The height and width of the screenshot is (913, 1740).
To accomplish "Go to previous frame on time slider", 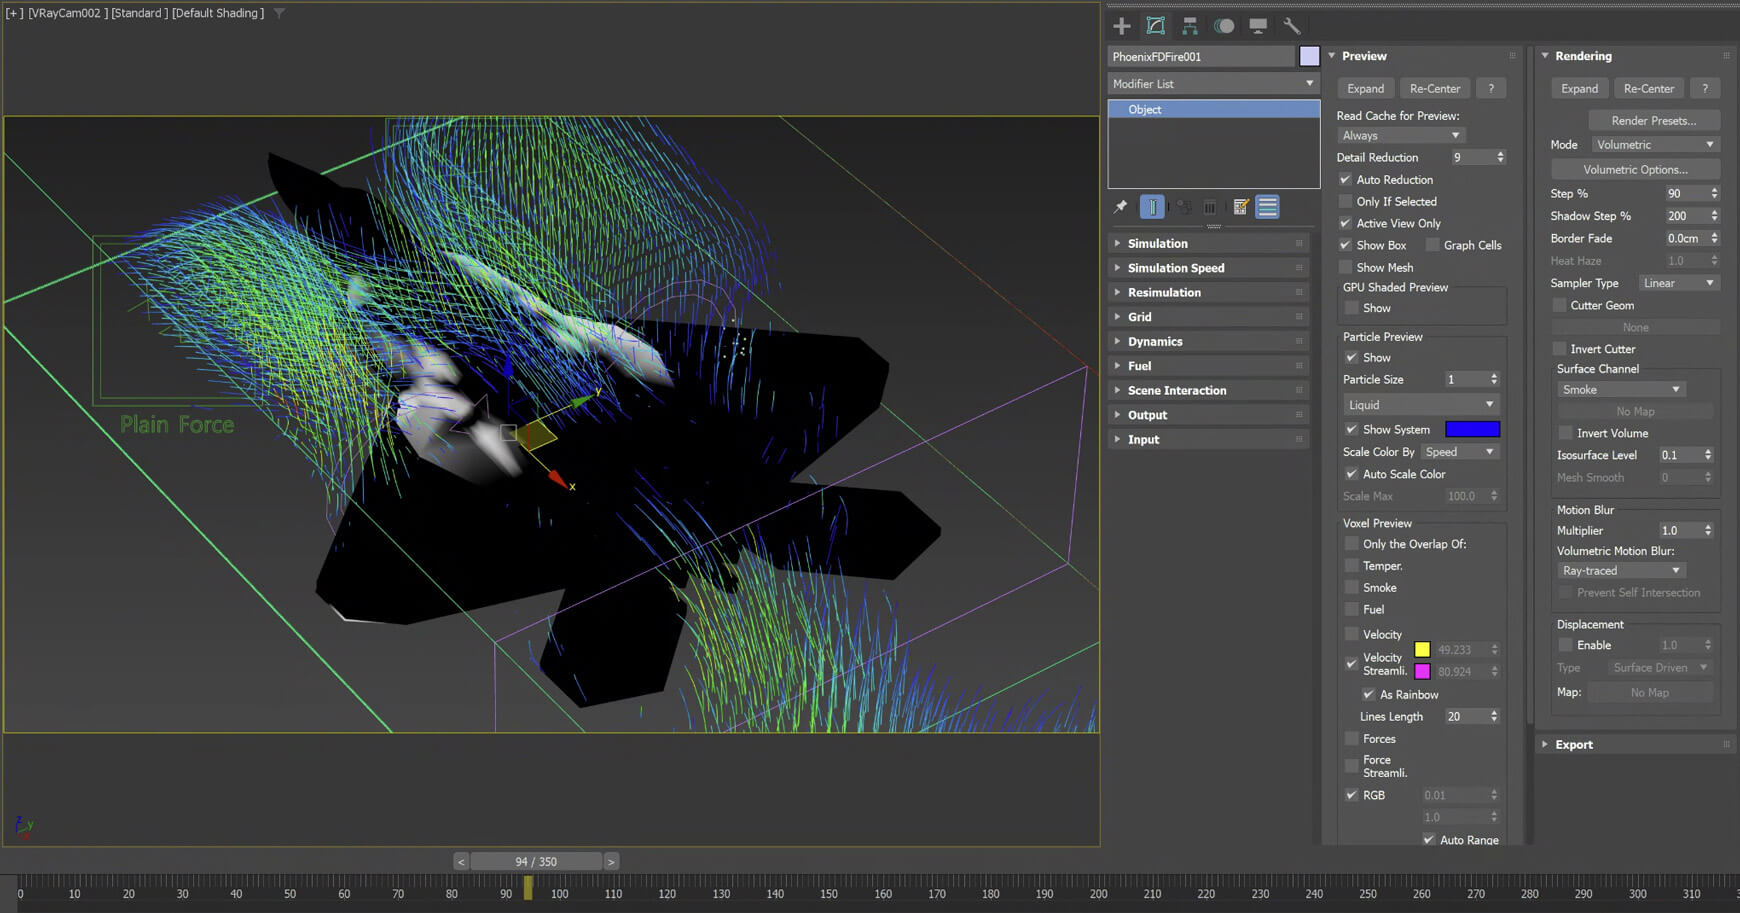I will [461, 861].
